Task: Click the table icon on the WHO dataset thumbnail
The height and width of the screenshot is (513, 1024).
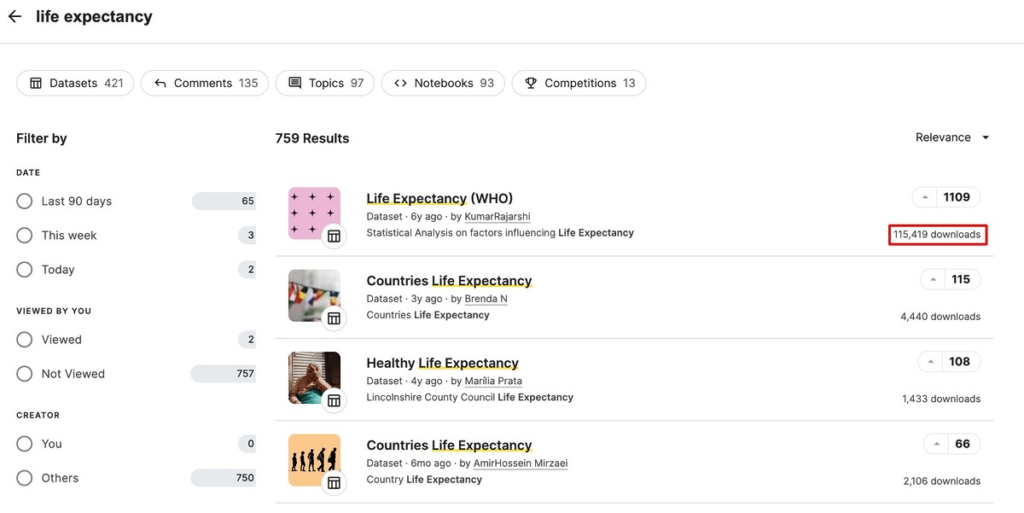Action: [334, 236]
